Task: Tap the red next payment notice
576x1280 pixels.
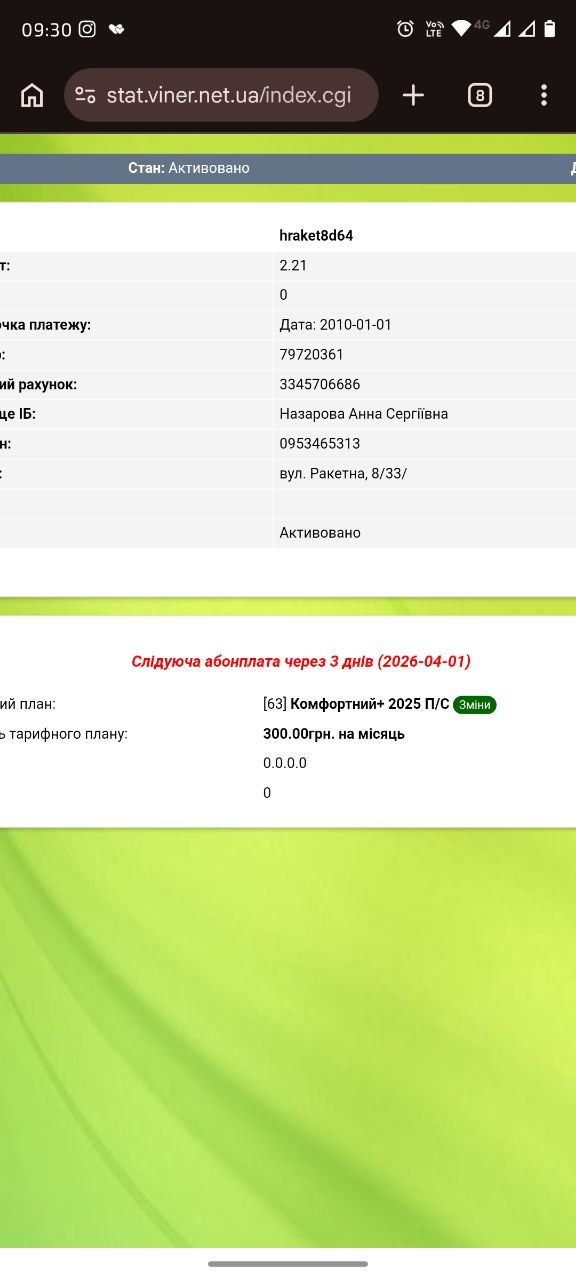Action: [301, 661]
